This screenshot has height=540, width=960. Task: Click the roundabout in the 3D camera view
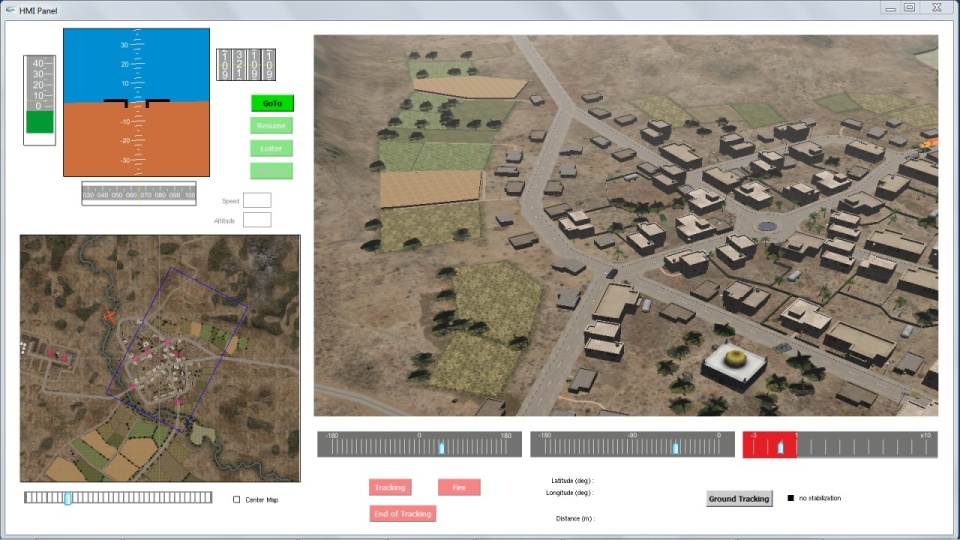(767, 227)
